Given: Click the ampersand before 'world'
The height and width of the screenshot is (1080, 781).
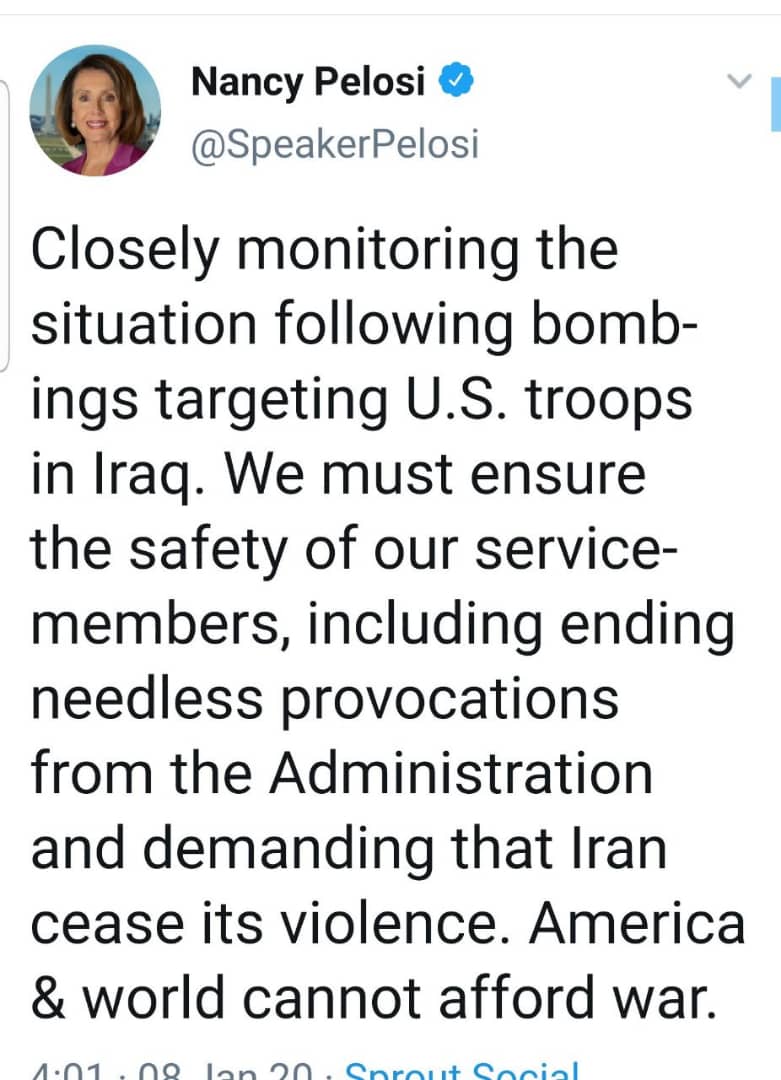Looking at the screenshot, I should pyautogui.click(x=48, y=998).
